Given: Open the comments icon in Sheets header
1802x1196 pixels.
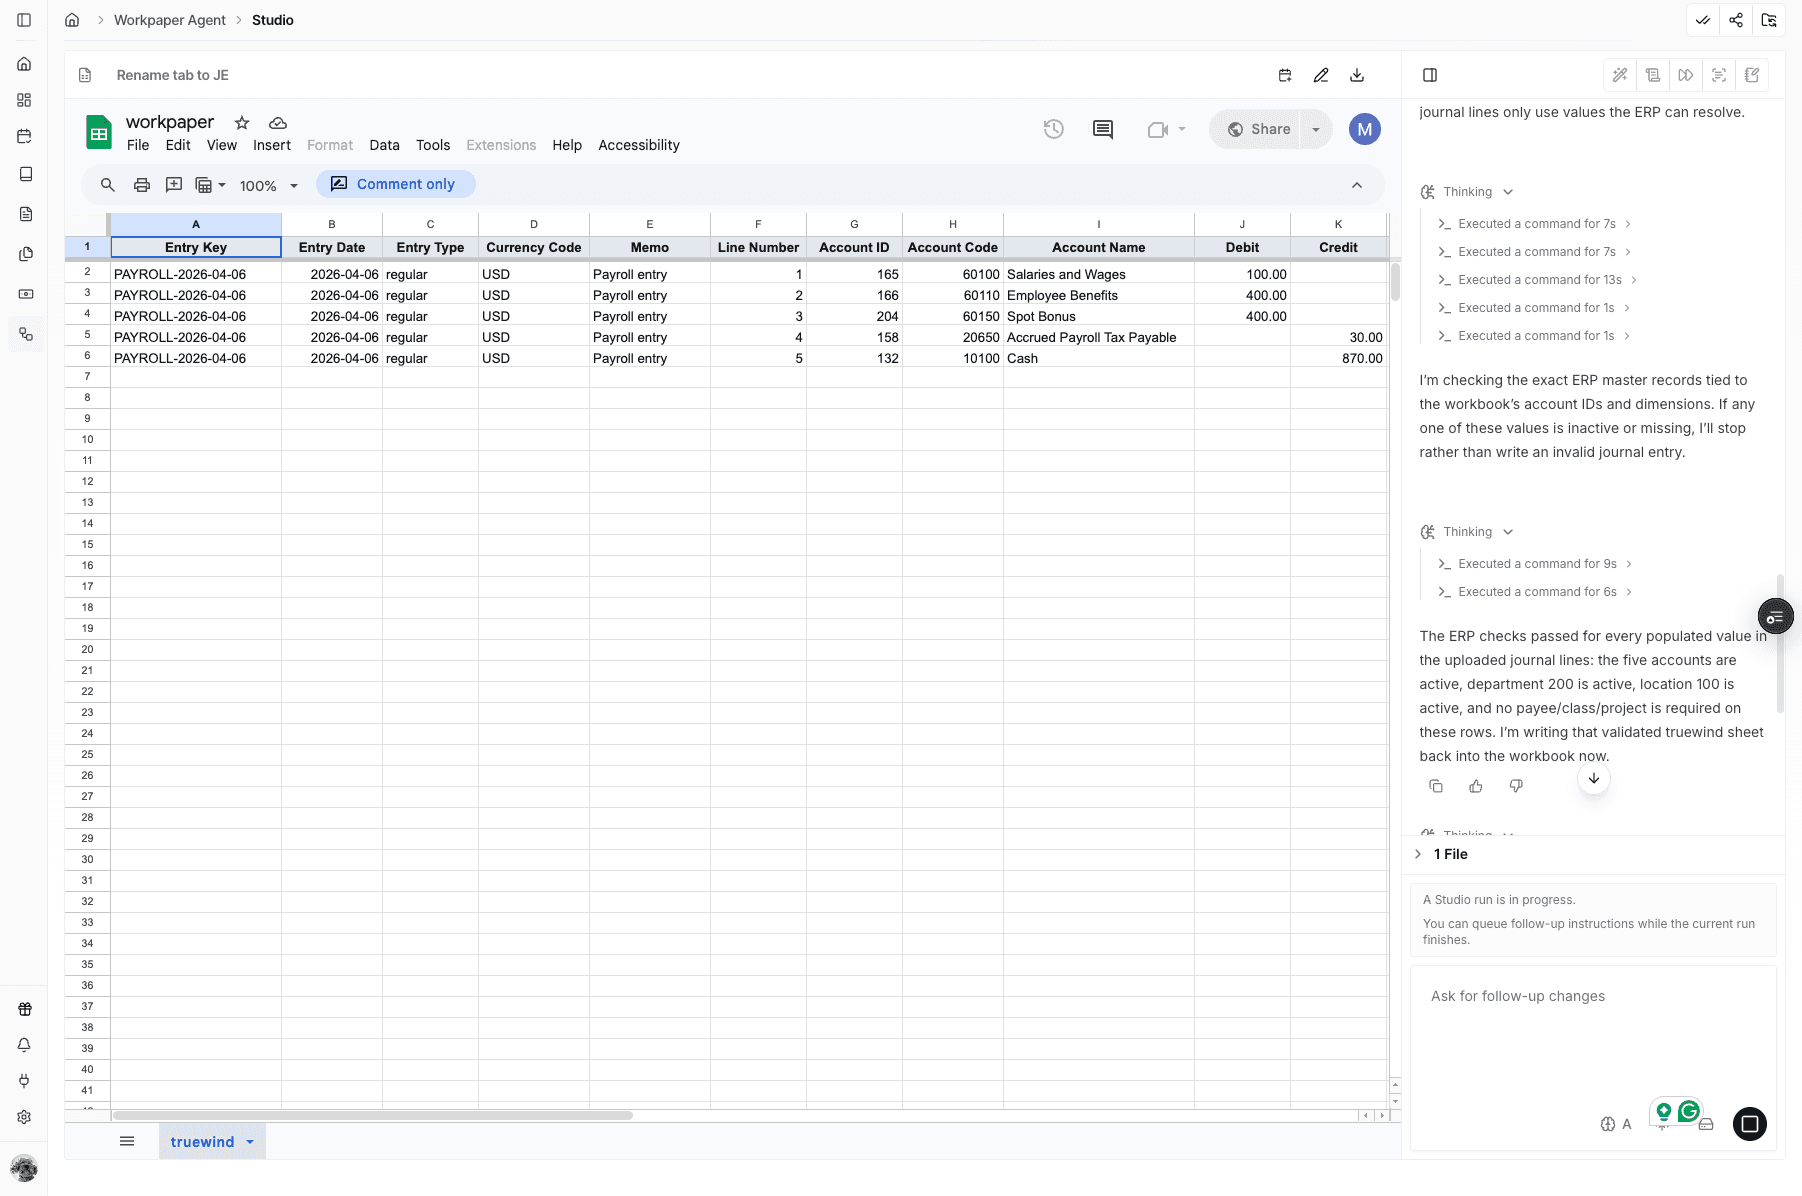Looking at the screenshot, I should tap(1103, 129).
